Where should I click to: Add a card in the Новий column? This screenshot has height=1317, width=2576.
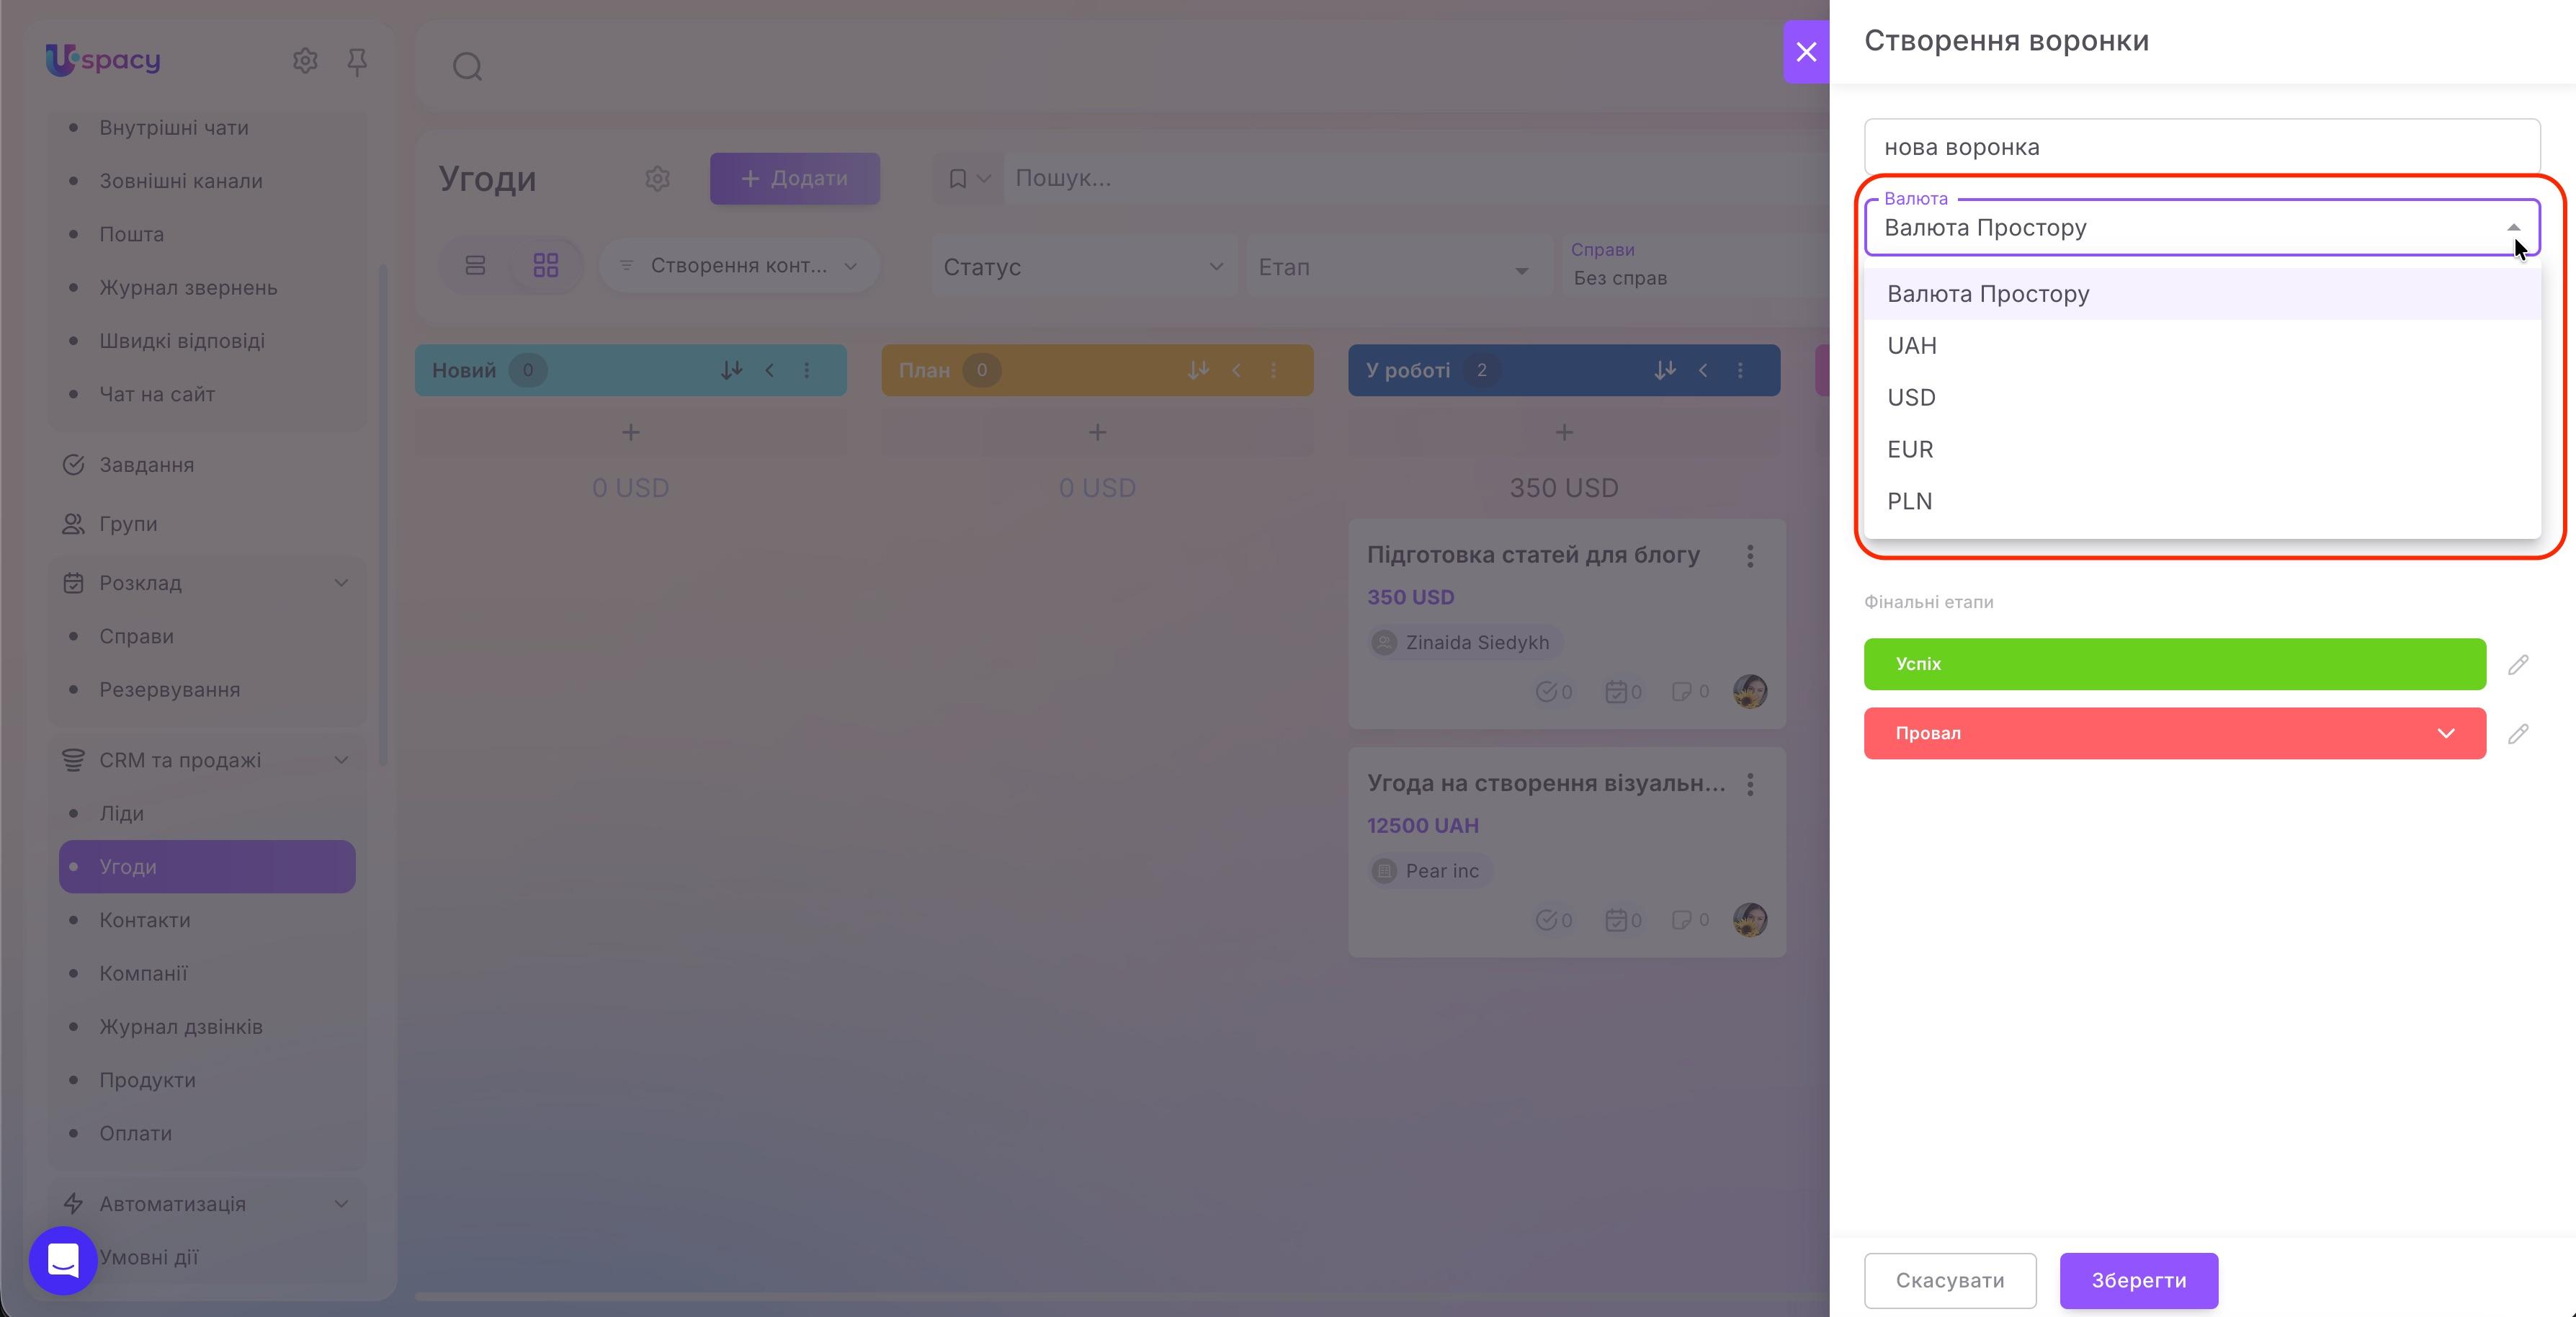631,432
